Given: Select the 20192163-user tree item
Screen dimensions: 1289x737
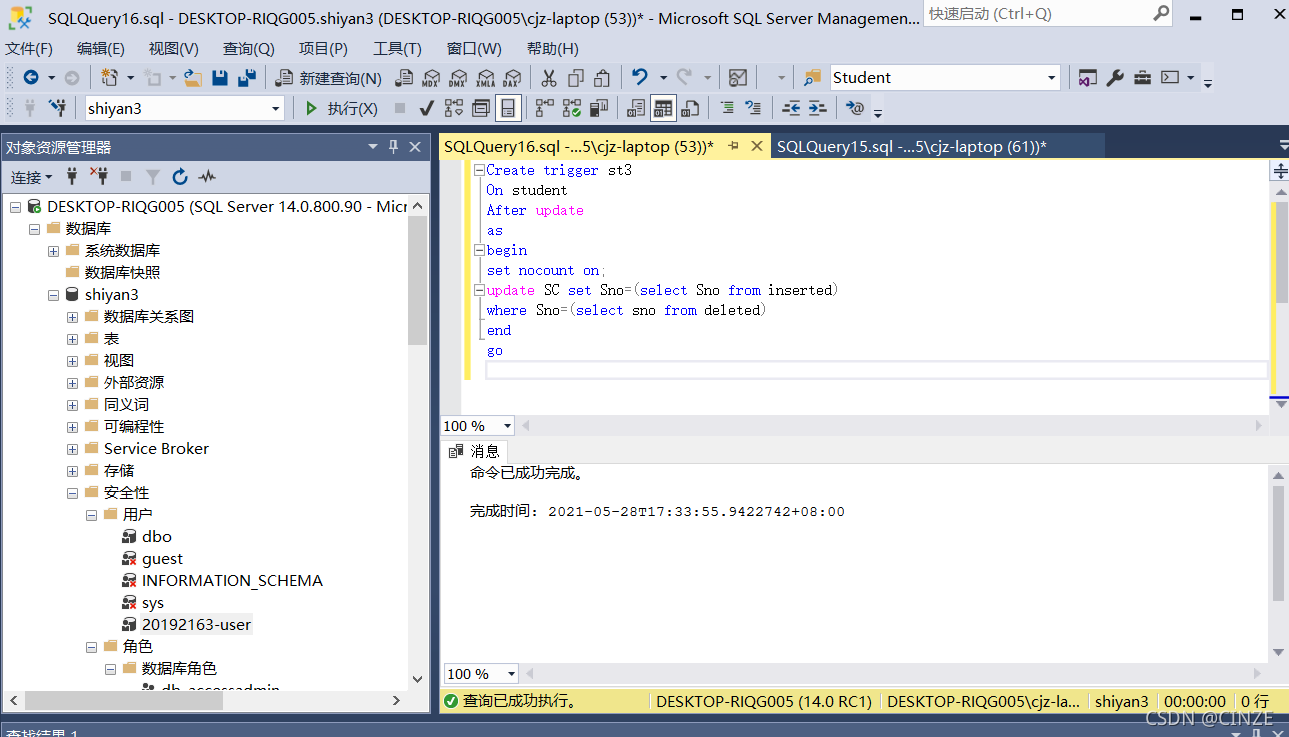Looking at the screenshot, I should (196, 625).
